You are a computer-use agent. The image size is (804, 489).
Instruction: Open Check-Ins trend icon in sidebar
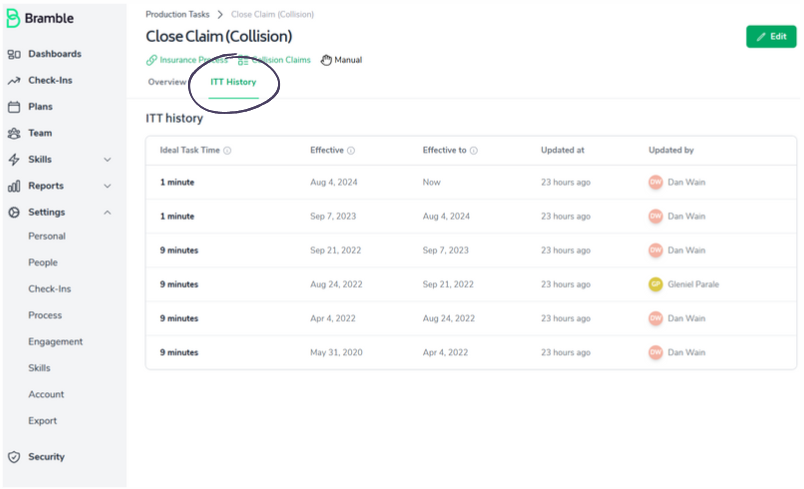pyautogui.click(x=14, y=81)
